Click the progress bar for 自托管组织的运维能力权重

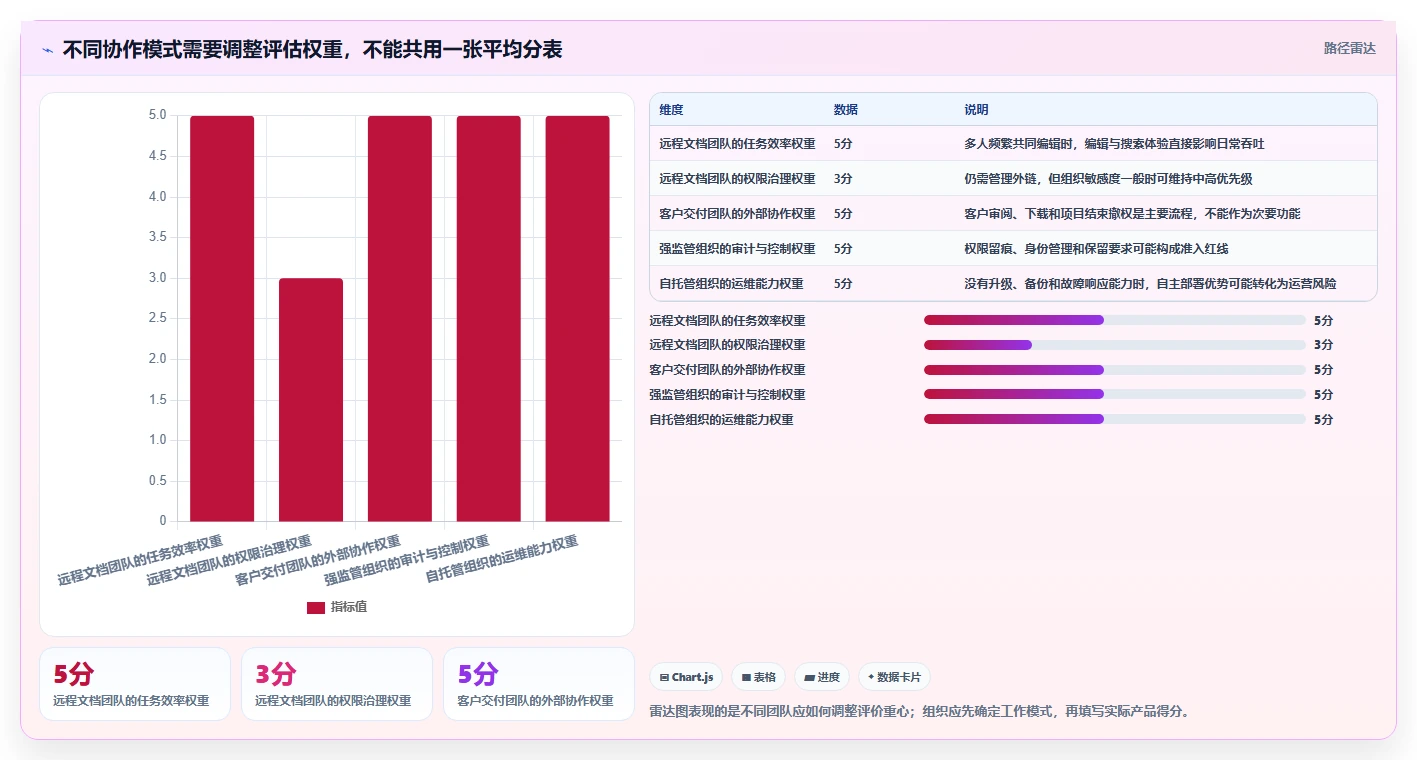click(x=1115, y=419)
